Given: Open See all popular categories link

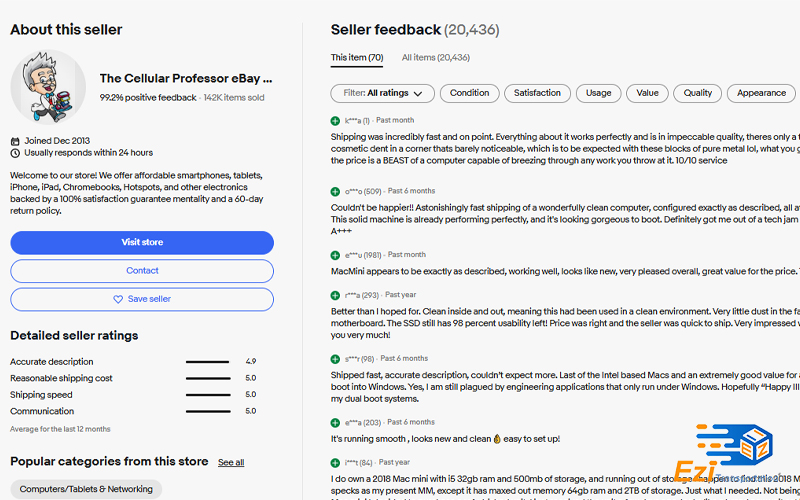Looking at the screenshot, I should pyautogui.click(x=231, y=463).
